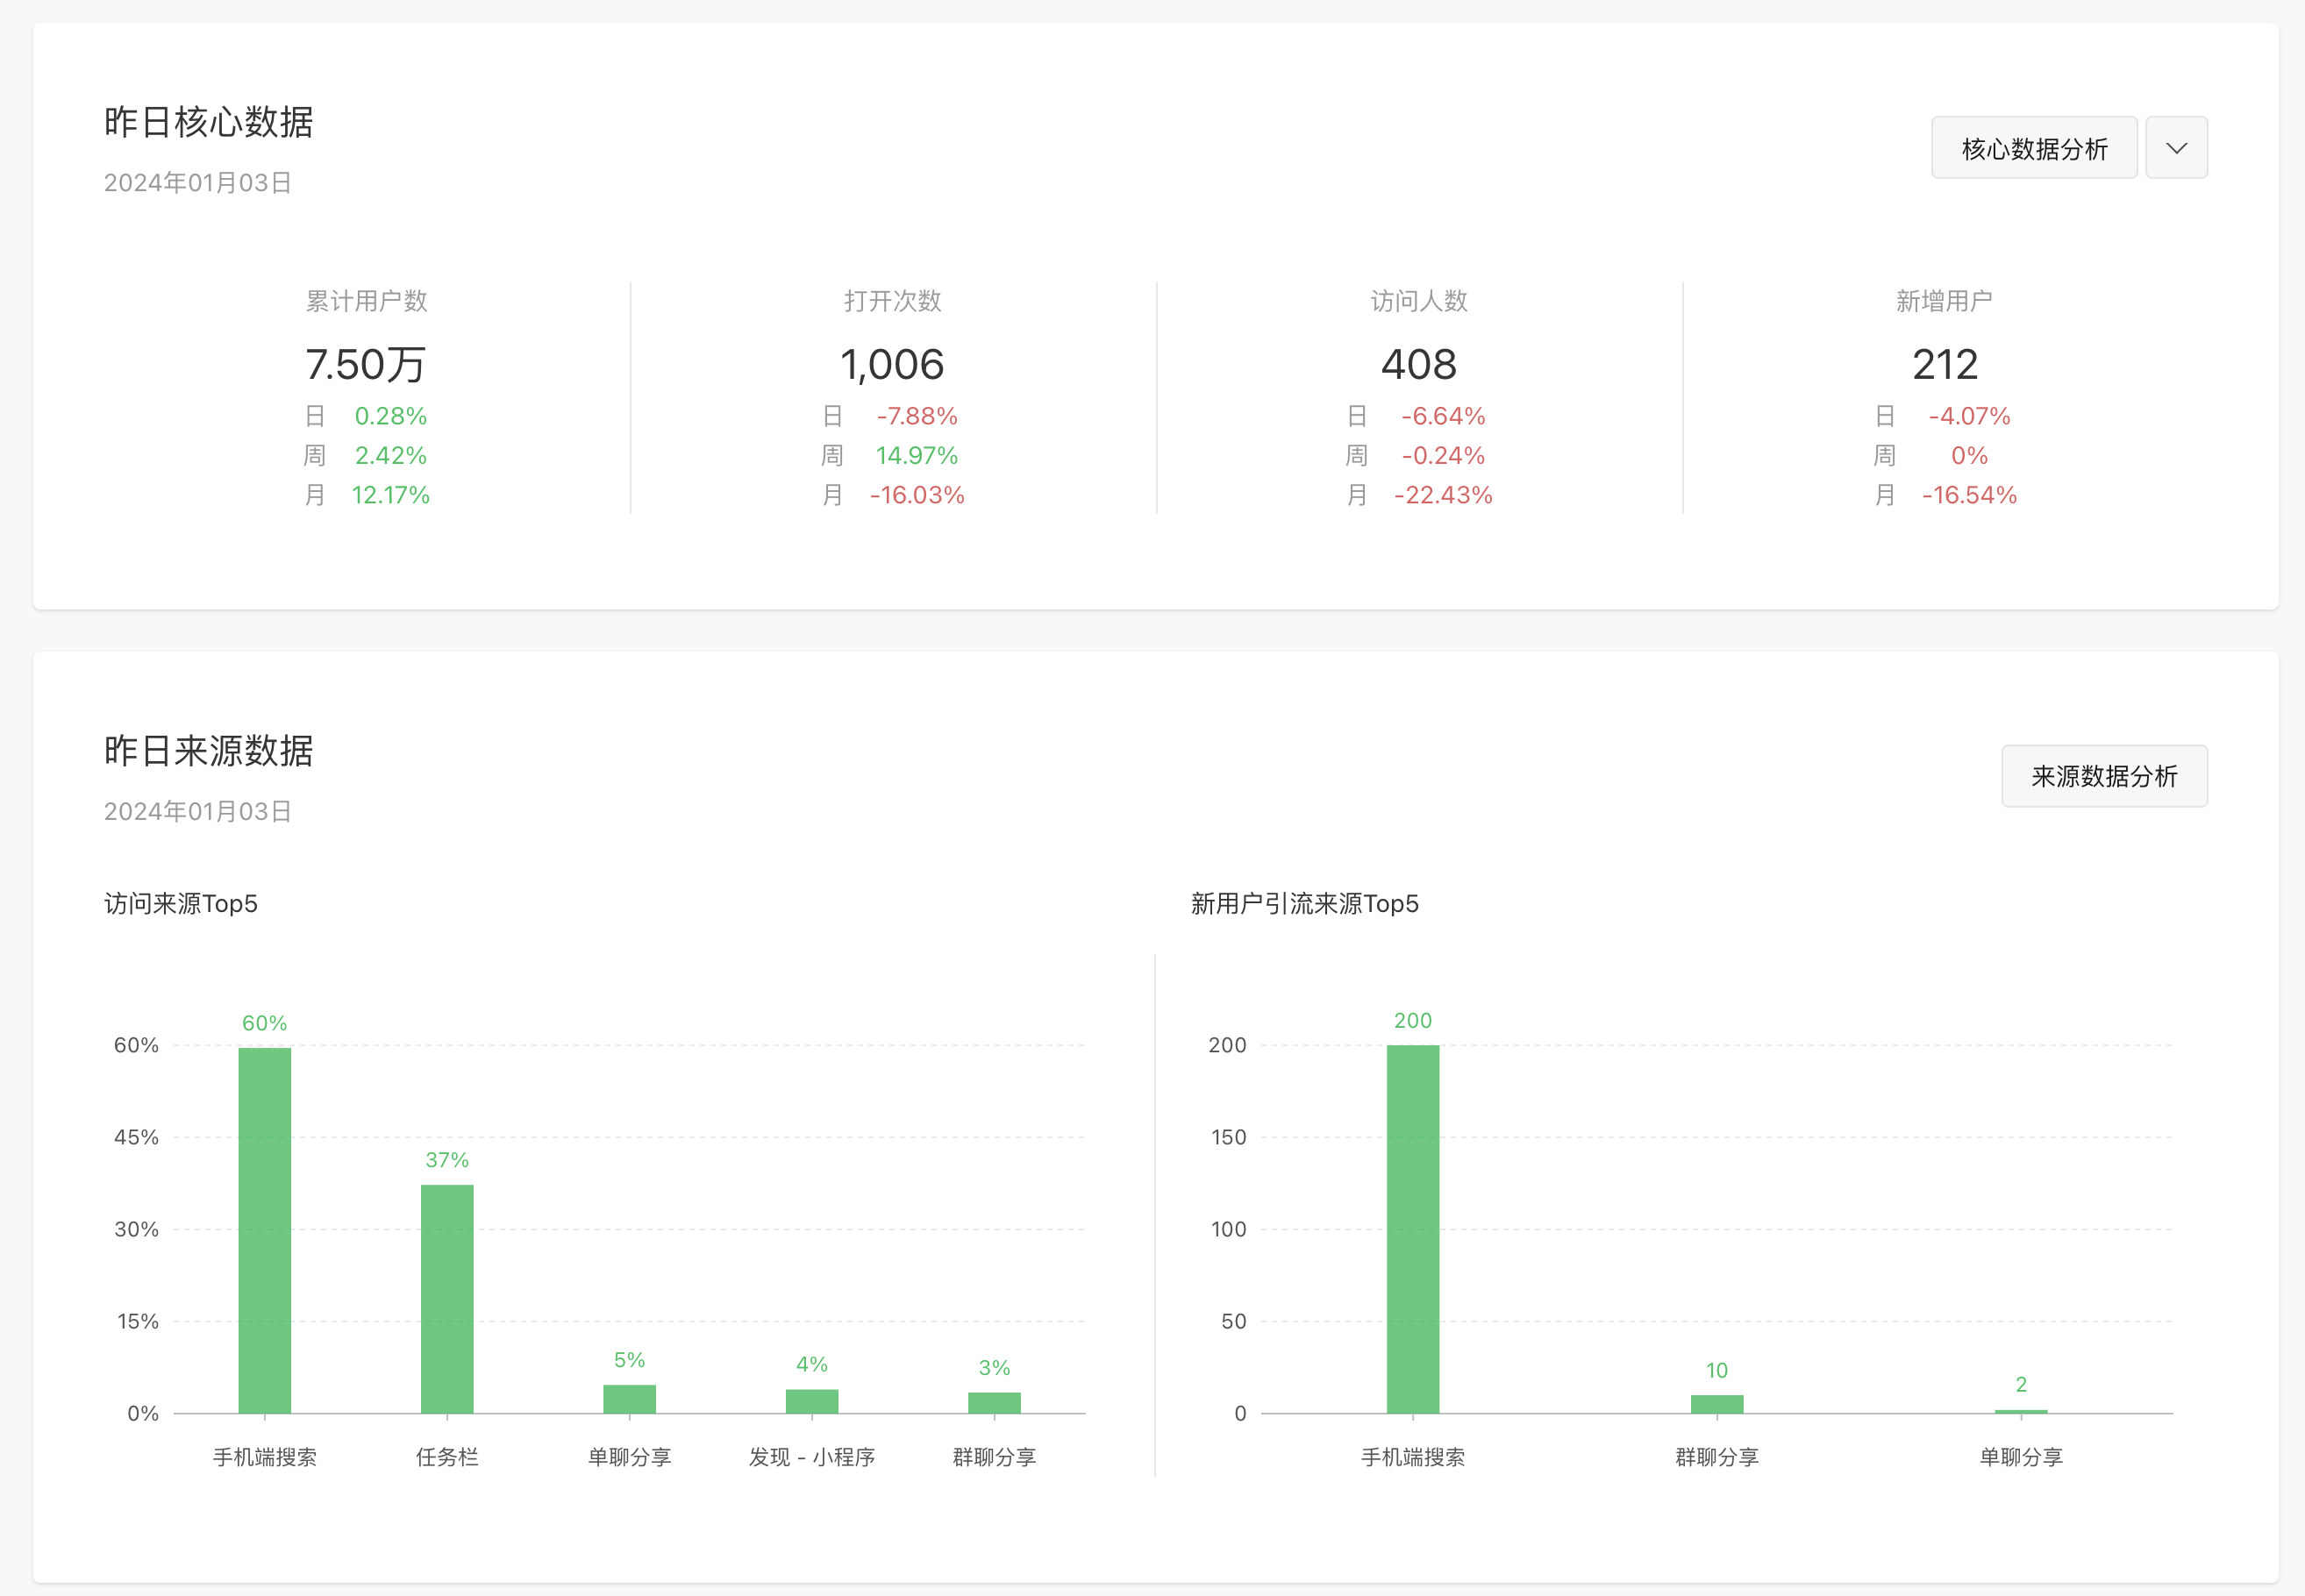This screenshot has width=2305, height=1596.
Task: Open the 来源数据分析 button
Action: [2103, 776]
